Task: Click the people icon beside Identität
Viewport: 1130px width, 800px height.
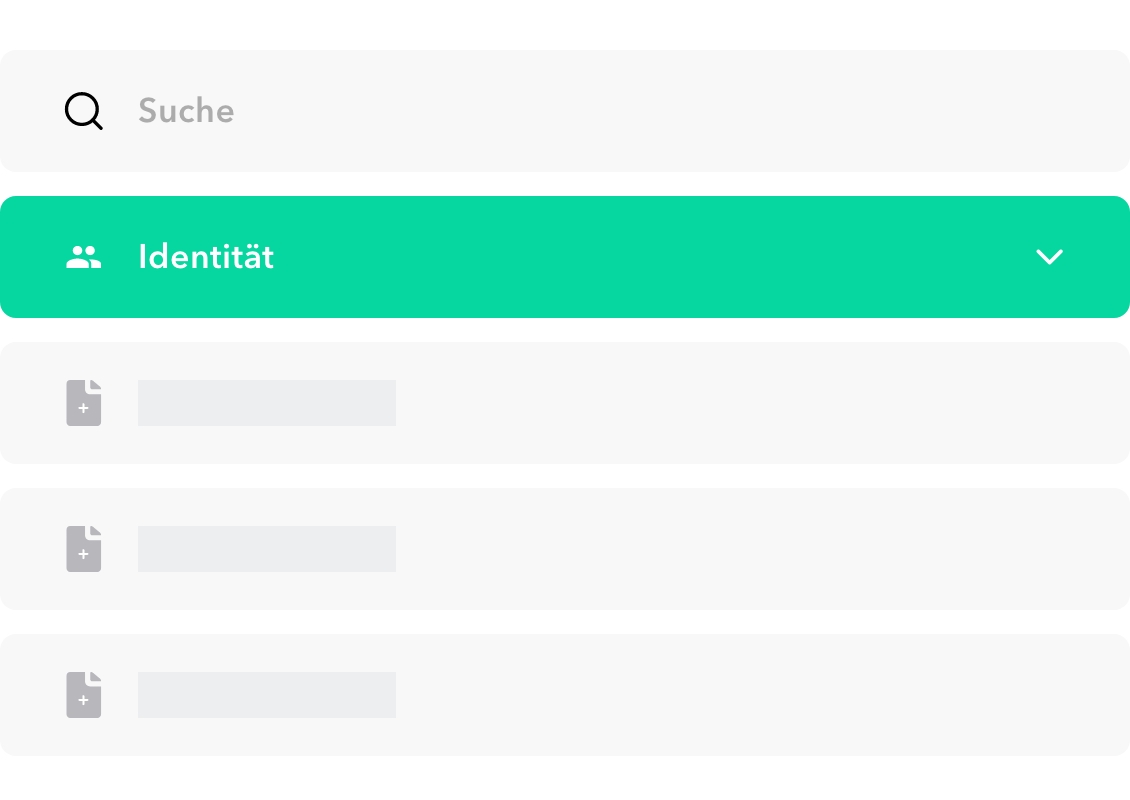Action: pyautogui.click(x=84, y=257)
